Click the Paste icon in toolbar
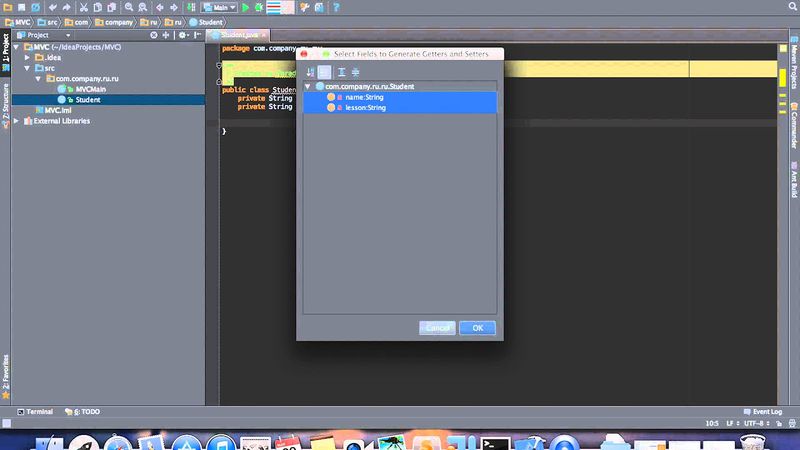This screenshot has width=800, height=450. 111,7
